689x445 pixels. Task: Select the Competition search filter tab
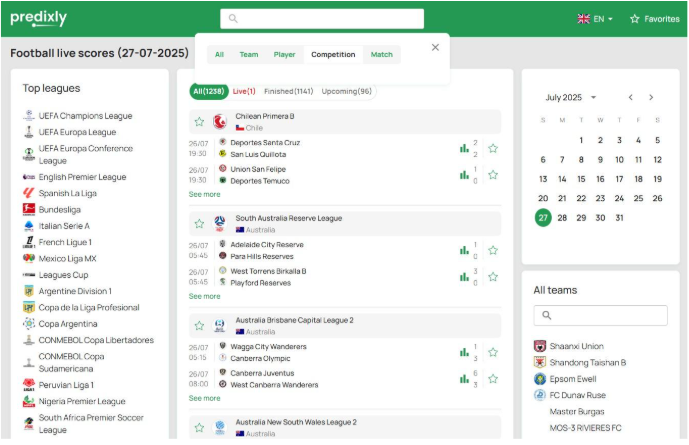point(333,54)
